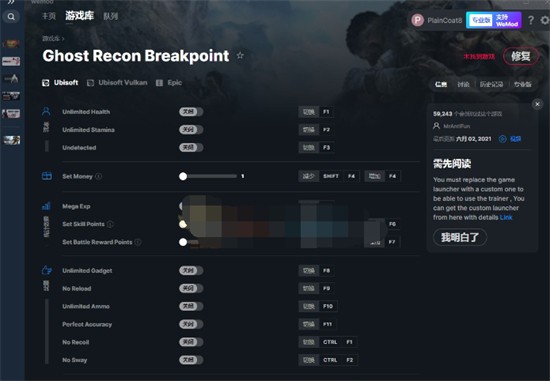This screenshot has height=381, width=550.
Task: Play the video icon beside update date
Action: click(x=502, y=139)
